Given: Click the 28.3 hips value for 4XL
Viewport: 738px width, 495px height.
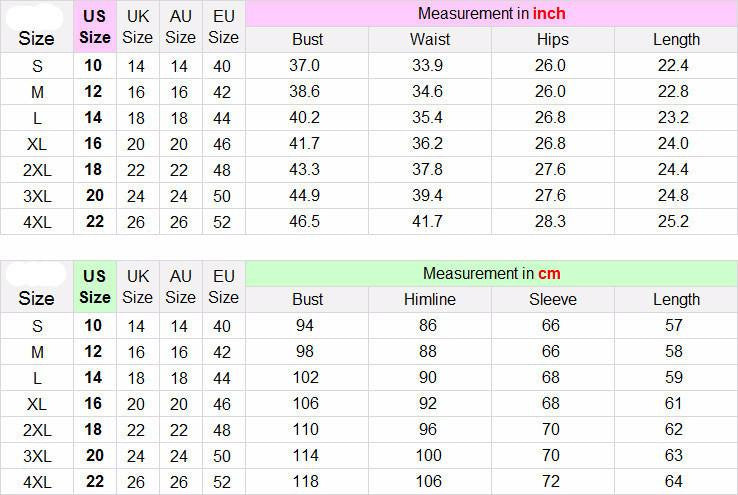Looking at the screenshot, I should 550,221.
